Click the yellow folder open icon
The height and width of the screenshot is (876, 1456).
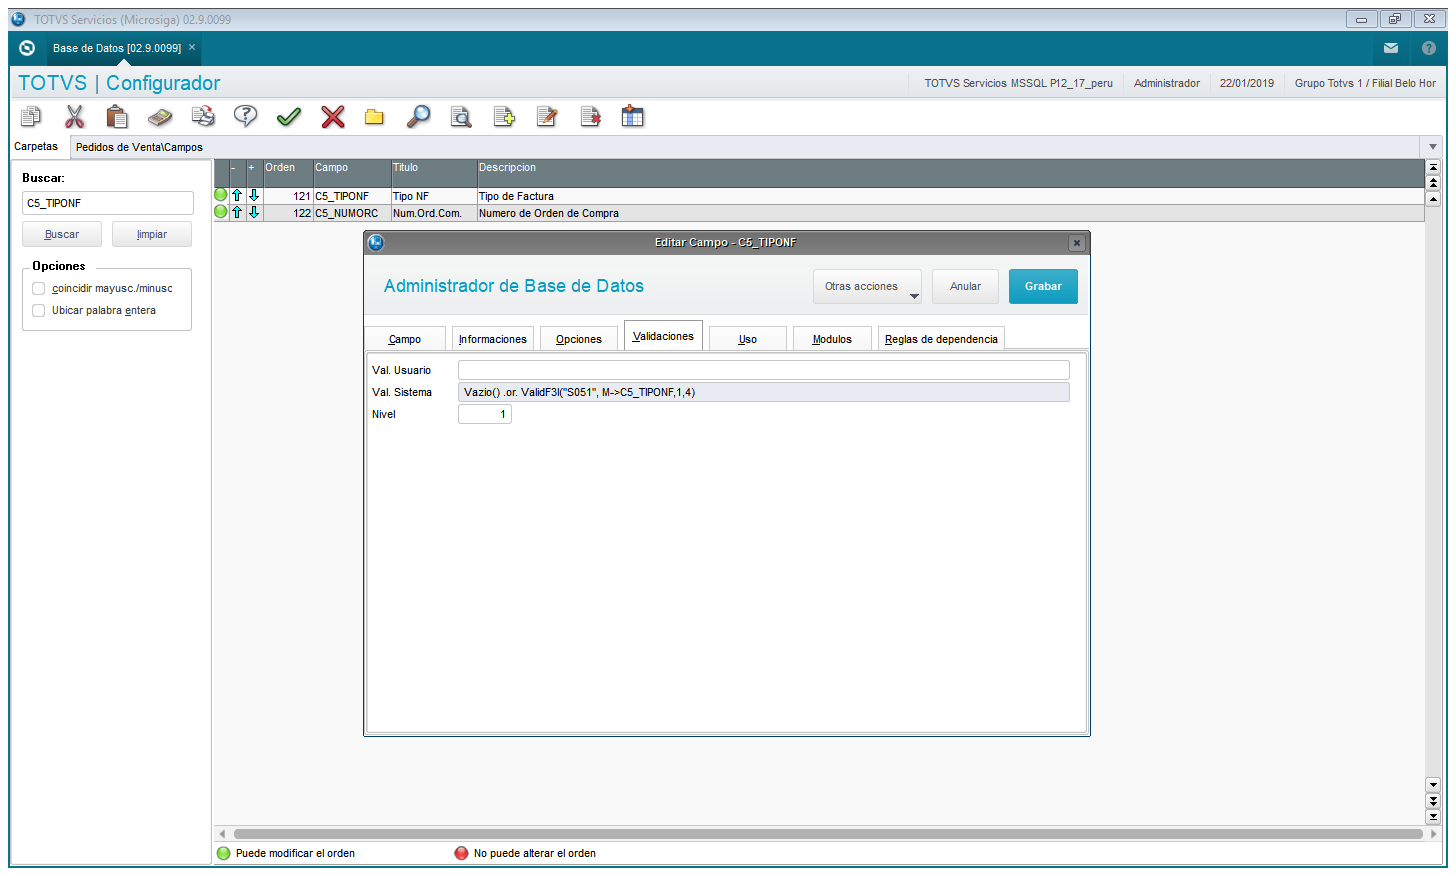tap(375, 117)
